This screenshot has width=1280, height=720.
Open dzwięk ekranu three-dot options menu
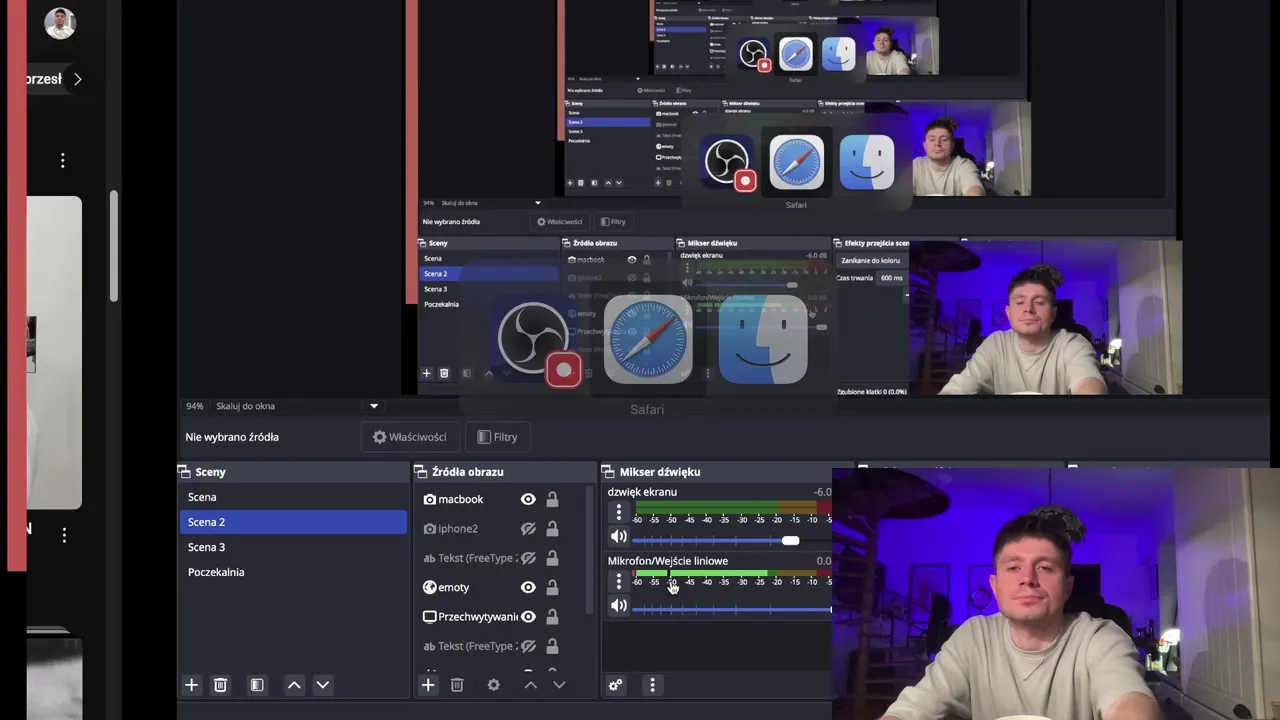619,512
